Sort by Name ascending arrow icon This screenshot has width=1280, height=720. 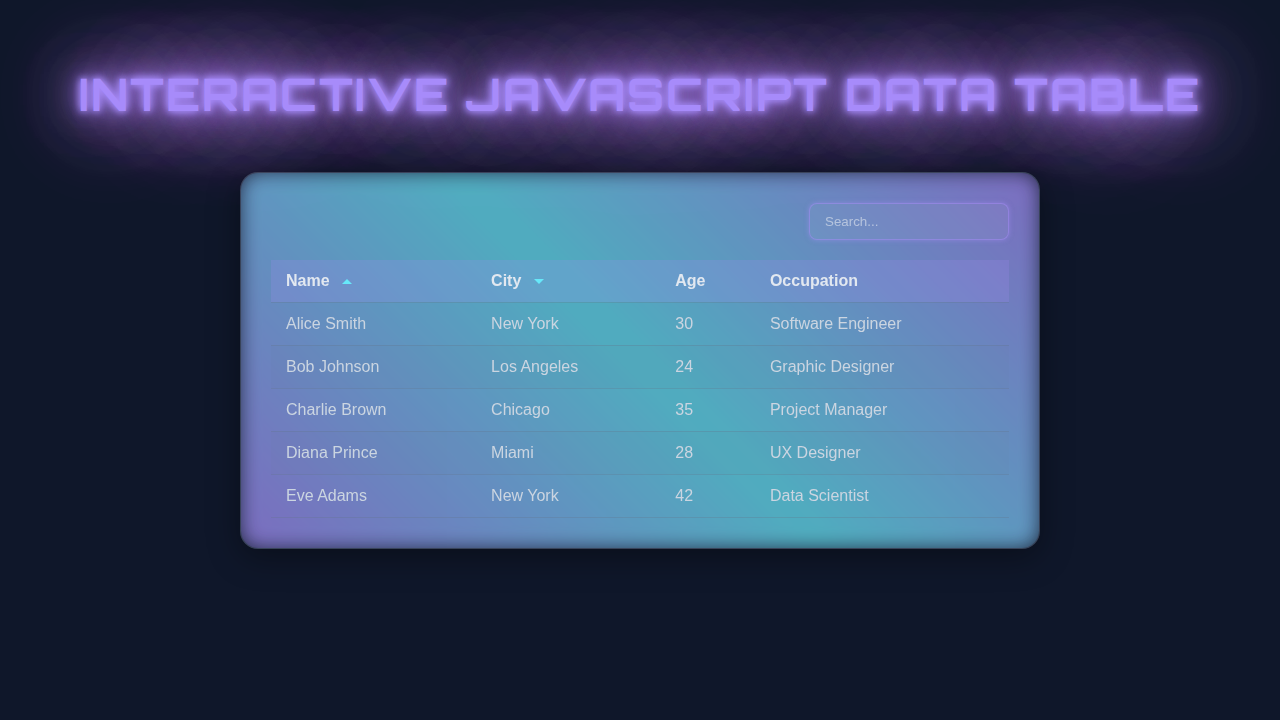pyautogui.click(x=347, y=281)
